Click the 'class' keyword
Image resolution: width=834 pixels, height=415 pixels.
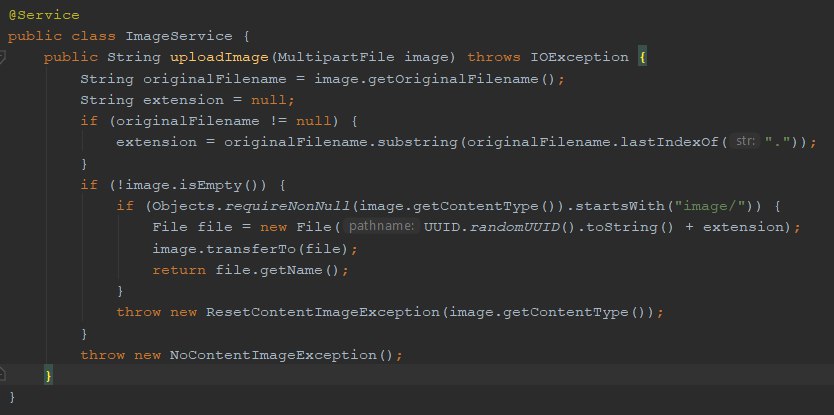(x=94, y=36)
